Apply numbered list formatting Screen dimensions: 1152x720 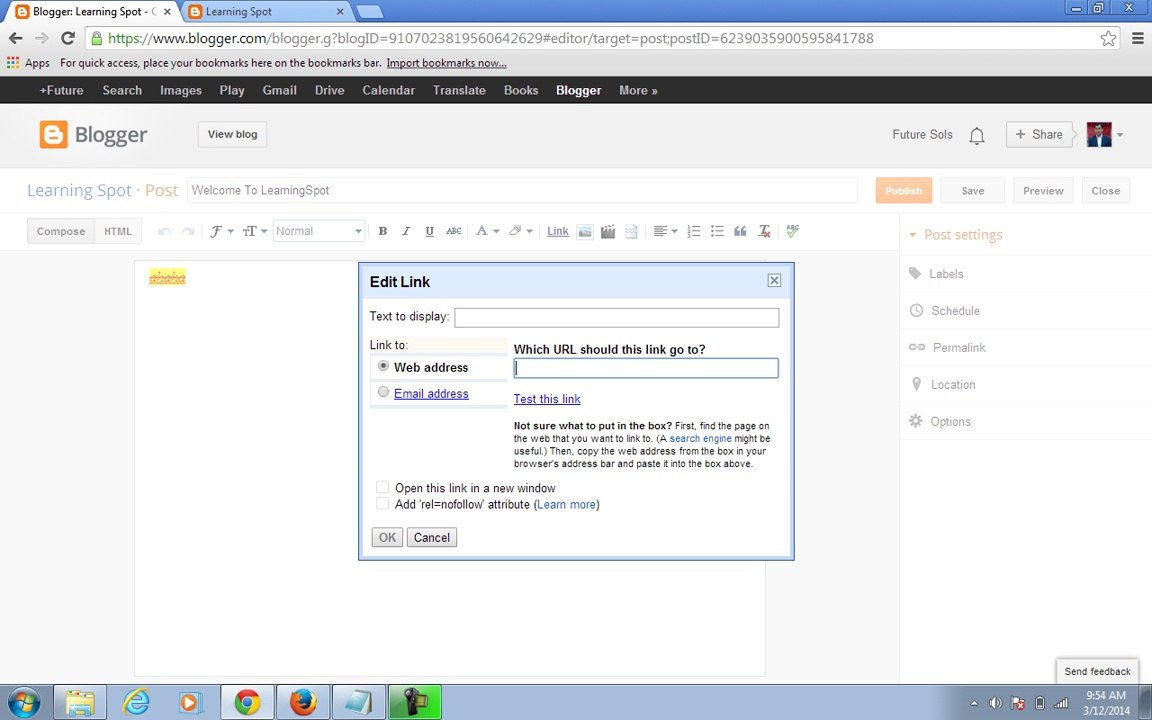694,231
